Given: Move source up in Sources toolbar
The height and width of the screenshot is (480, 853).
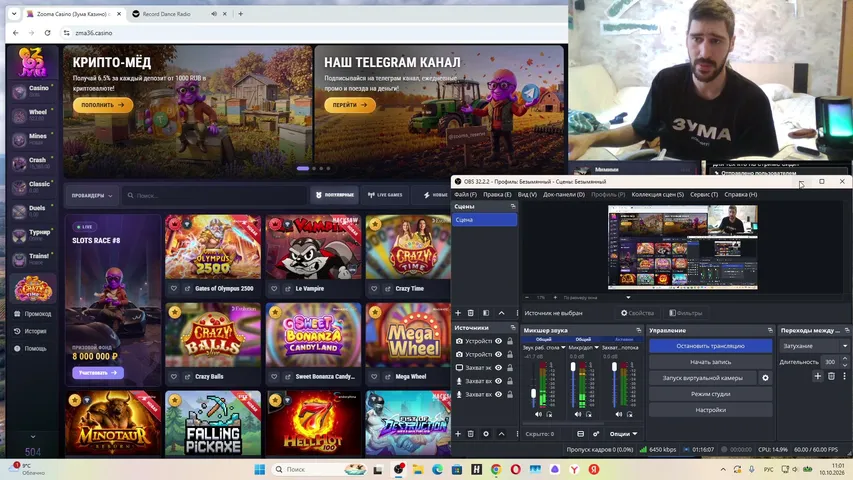Looking at the screenshot, I should [501, 434].
